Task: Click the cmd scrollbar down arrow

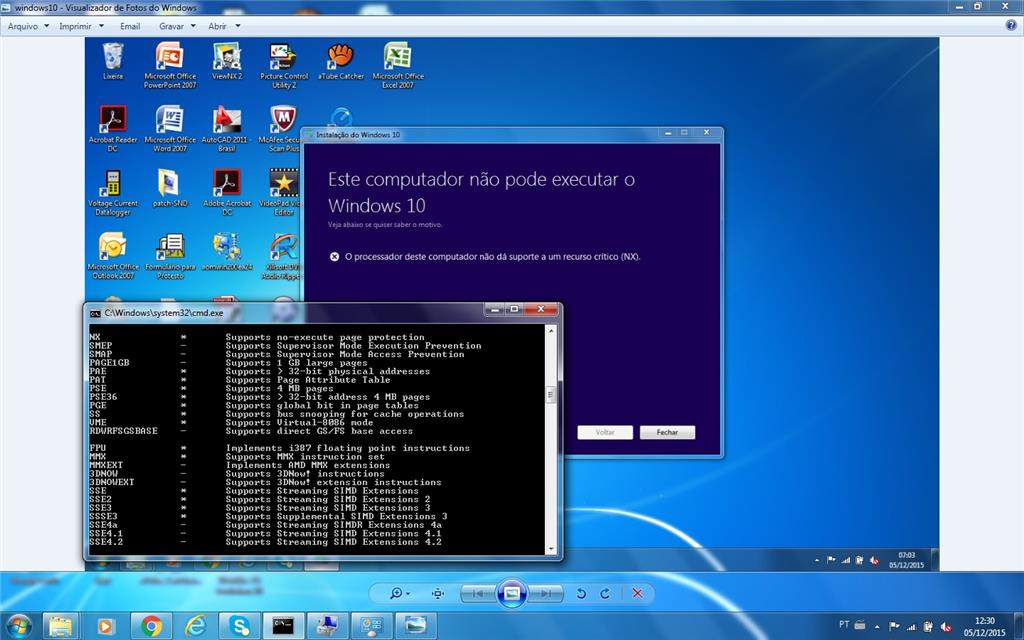Action: (551, 549)
